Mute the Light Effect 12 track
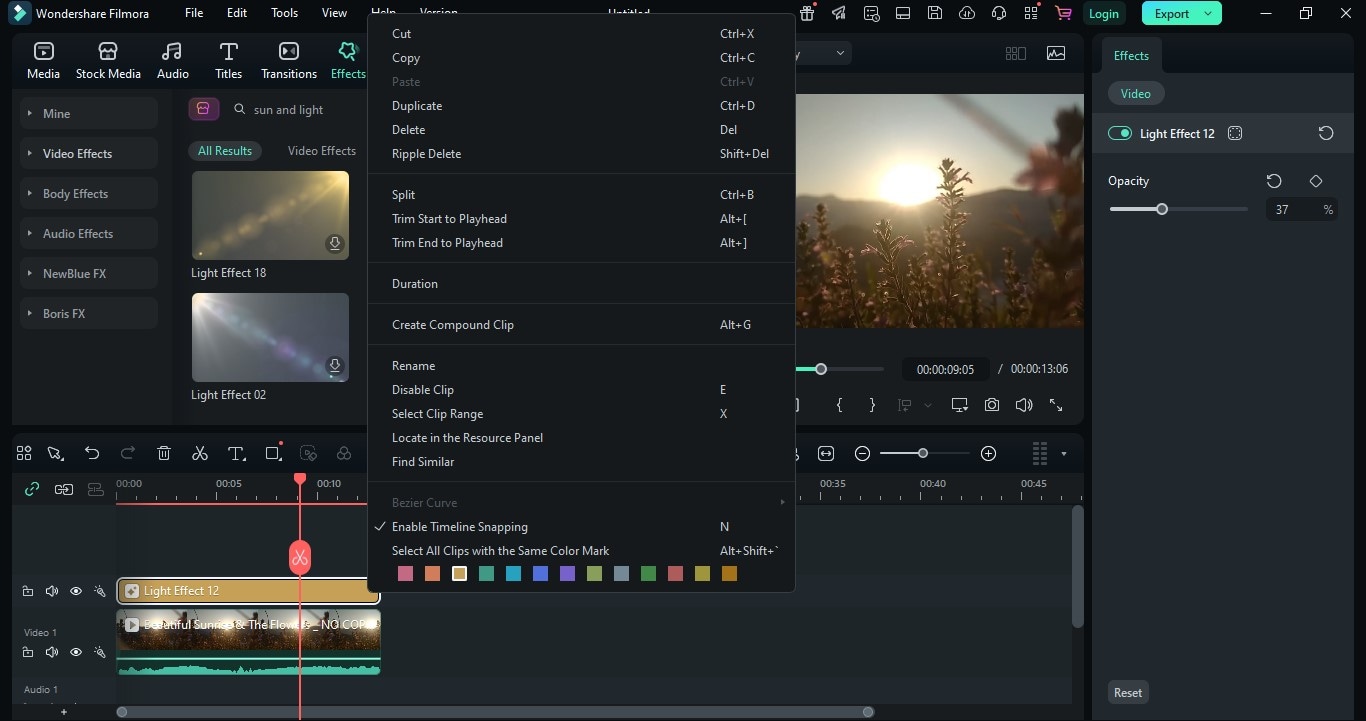The image size is (1366, 721). point(52,591)
